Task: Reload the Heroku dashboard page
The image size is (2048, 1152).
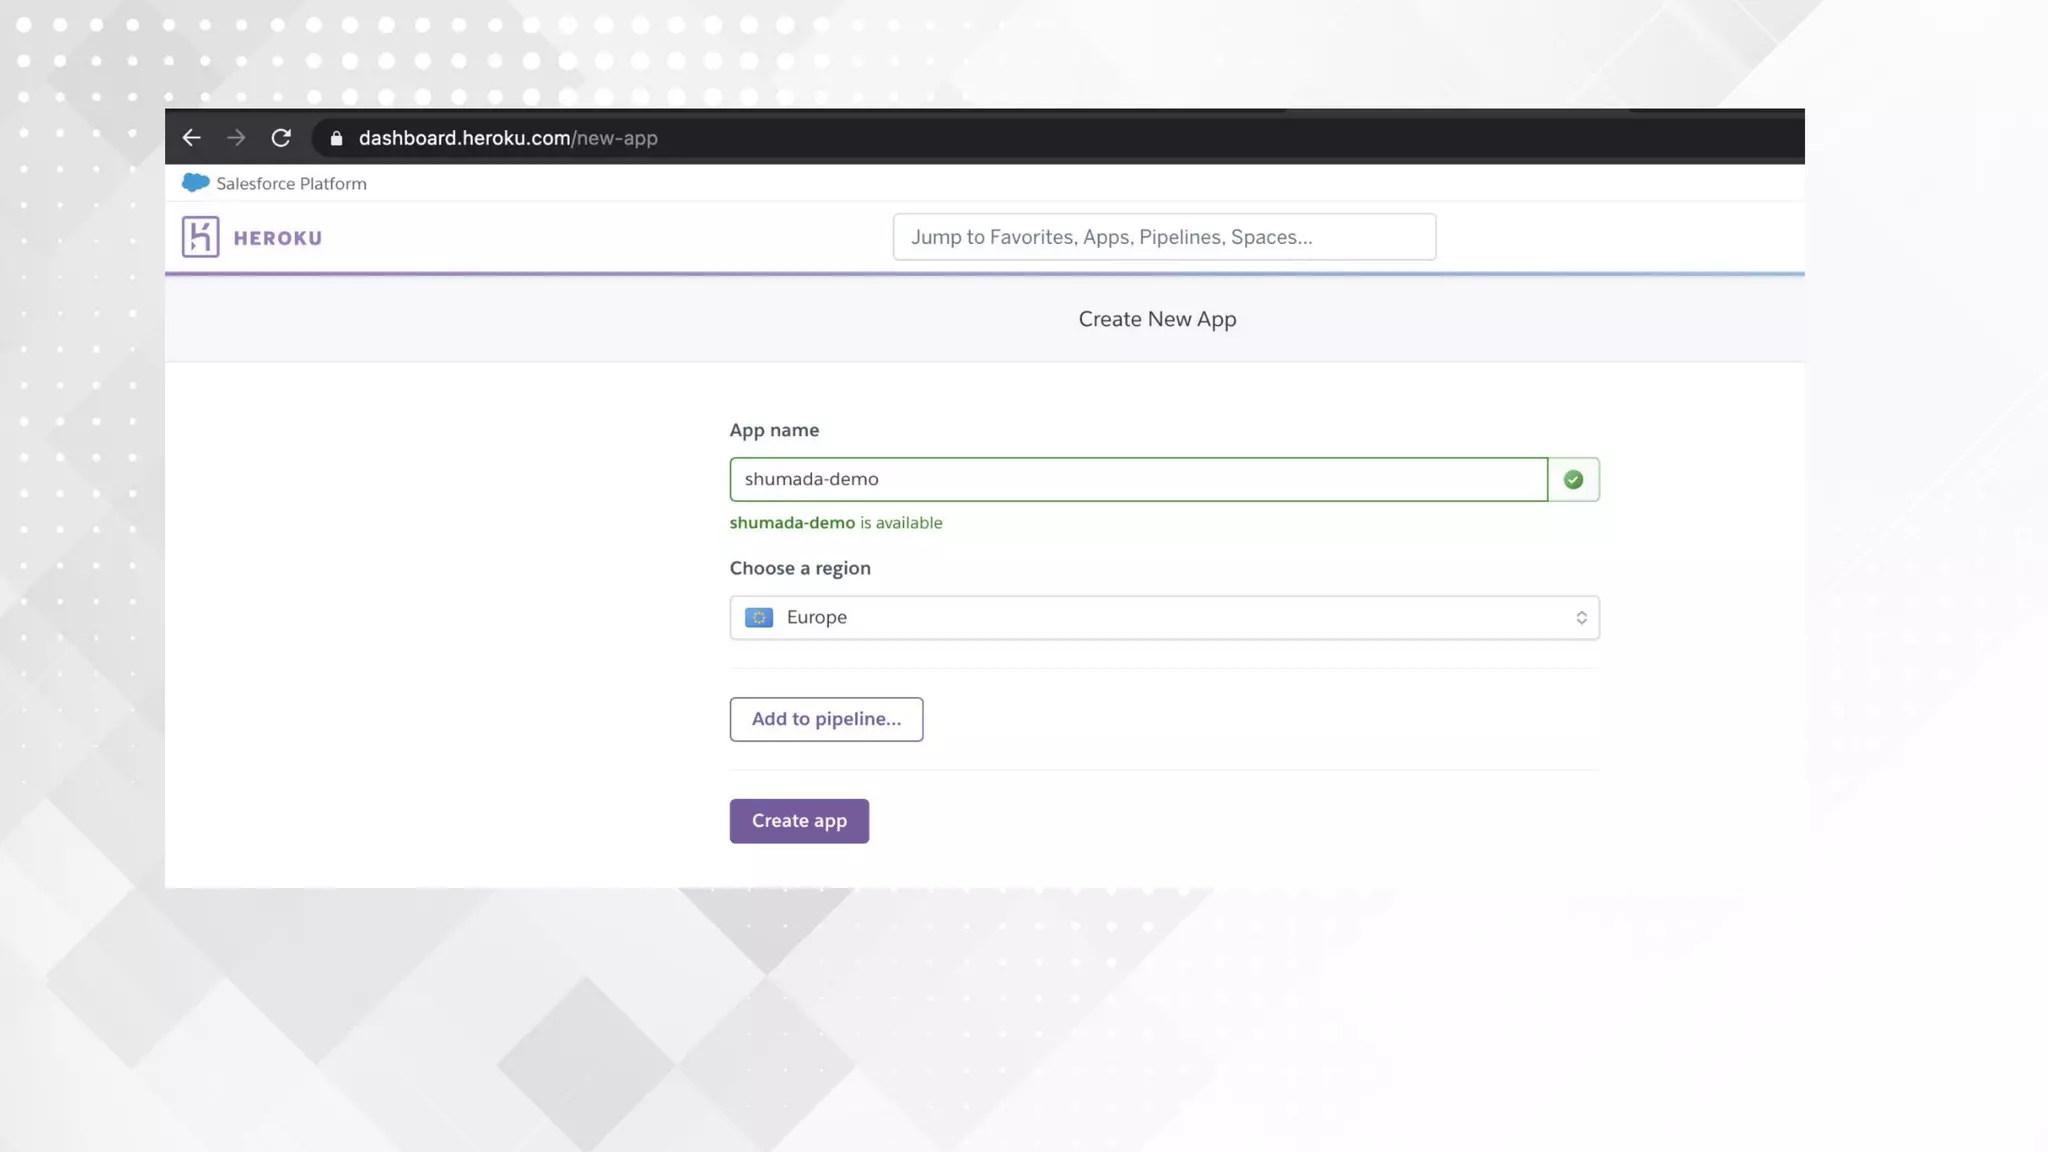Action: (281, 138)
